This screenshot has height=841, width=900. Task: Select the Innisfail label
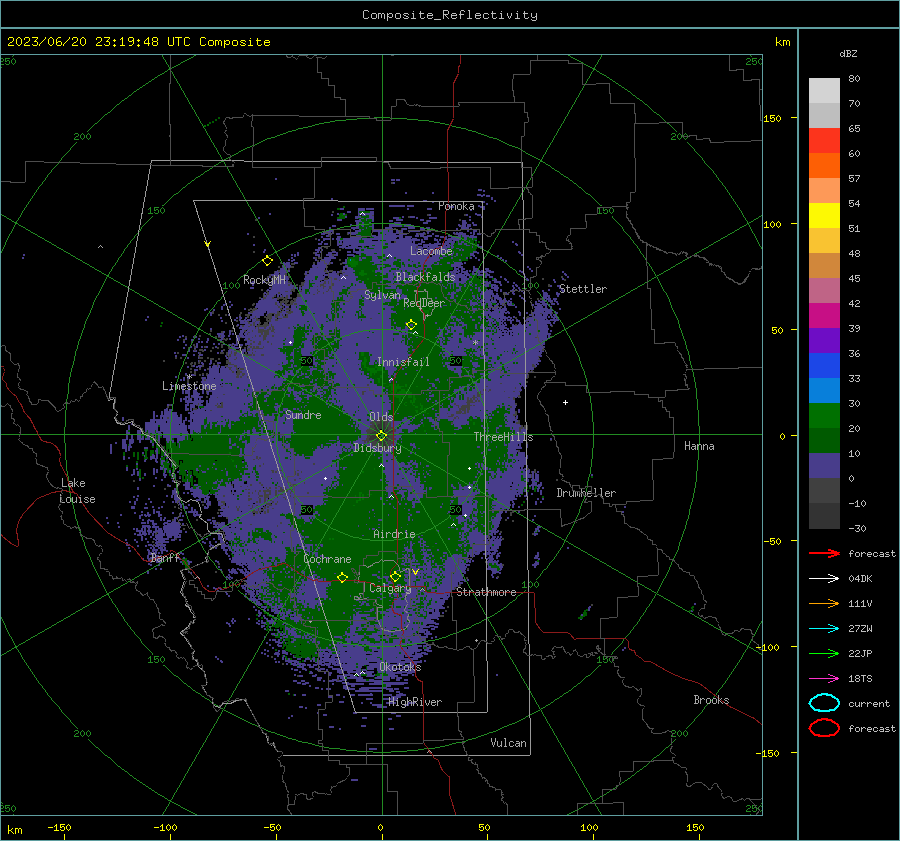point(403,362)
